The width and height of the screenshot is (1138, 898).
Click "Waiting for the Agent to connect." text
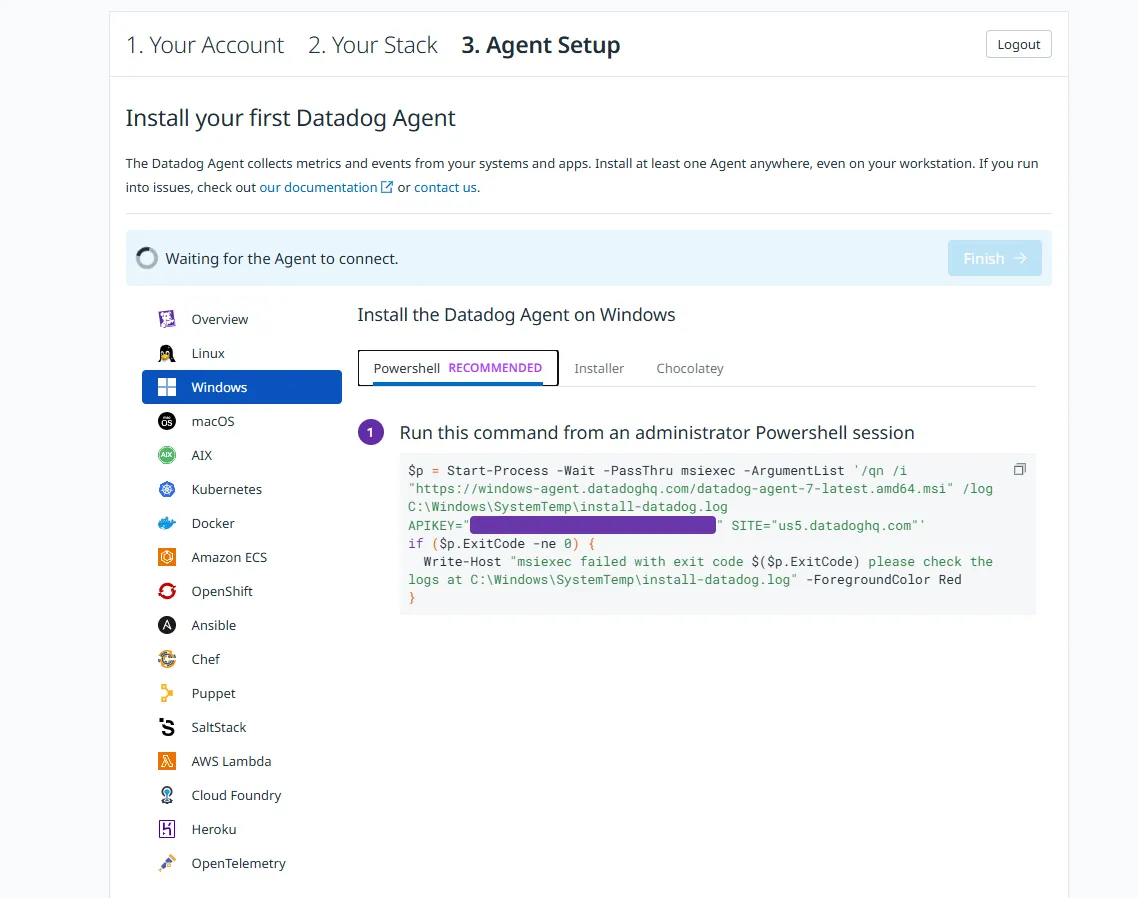[282, 259]
